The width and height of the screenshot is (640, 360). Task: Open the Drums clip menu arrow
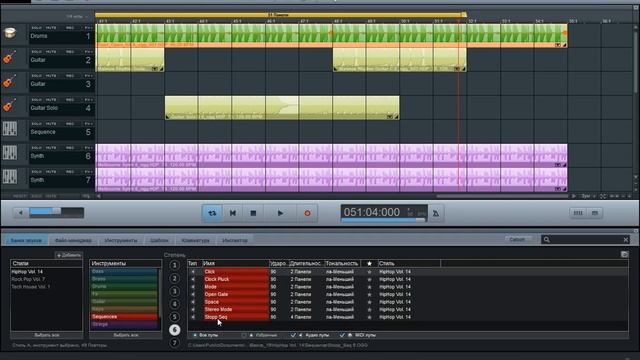click(558, 45)
